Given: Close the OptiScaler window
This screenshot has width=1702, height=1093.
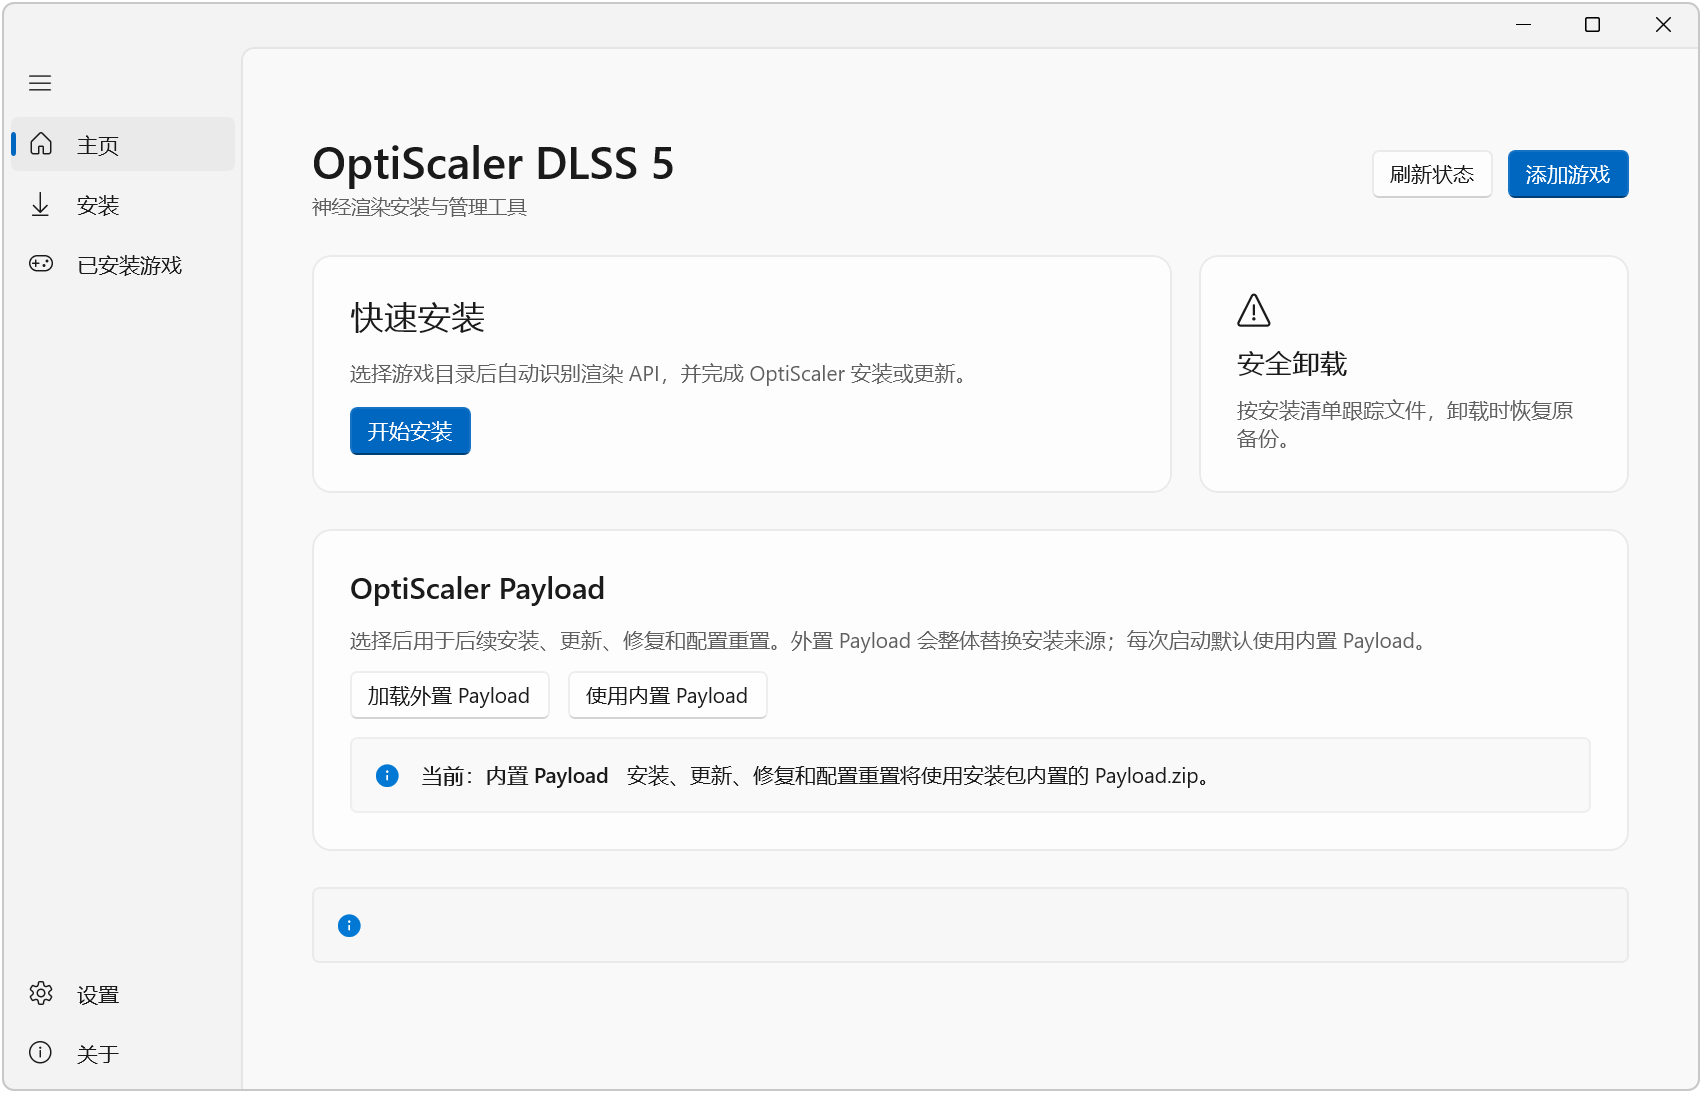Looking at the screenshot, I should pyautogui.click(x=1663, y=24).
